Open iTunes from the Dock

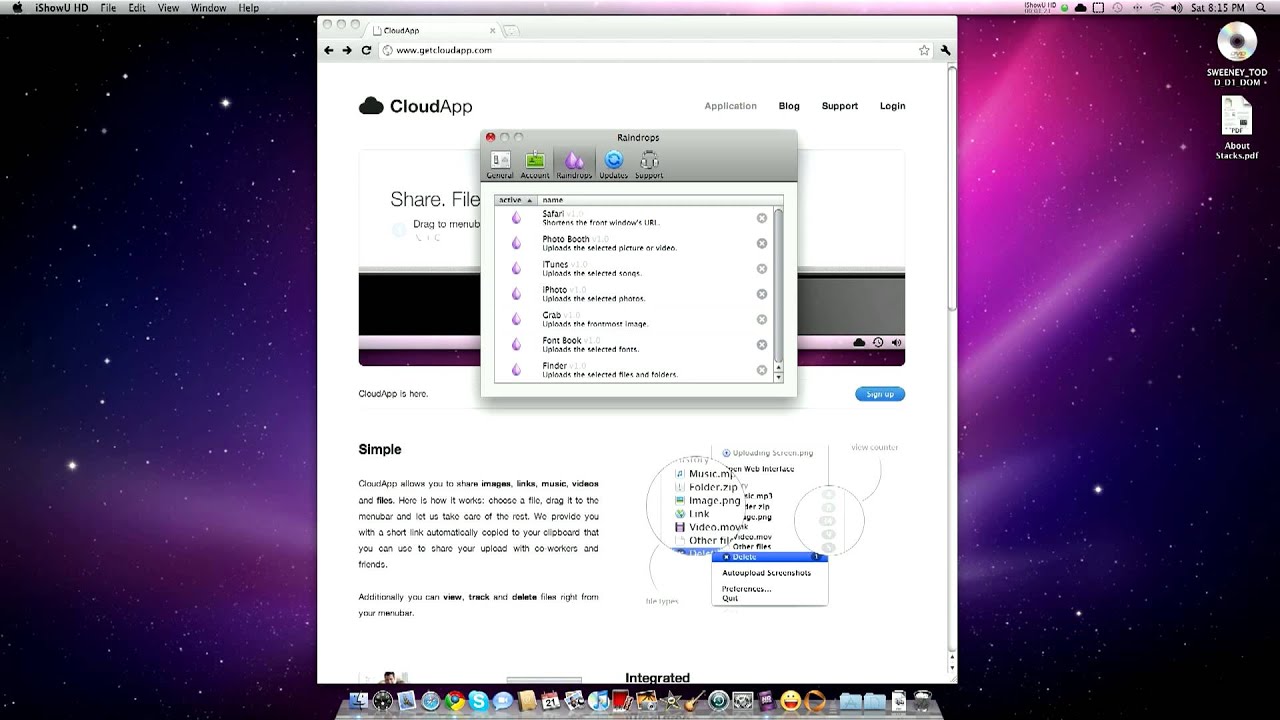(598, 701)
